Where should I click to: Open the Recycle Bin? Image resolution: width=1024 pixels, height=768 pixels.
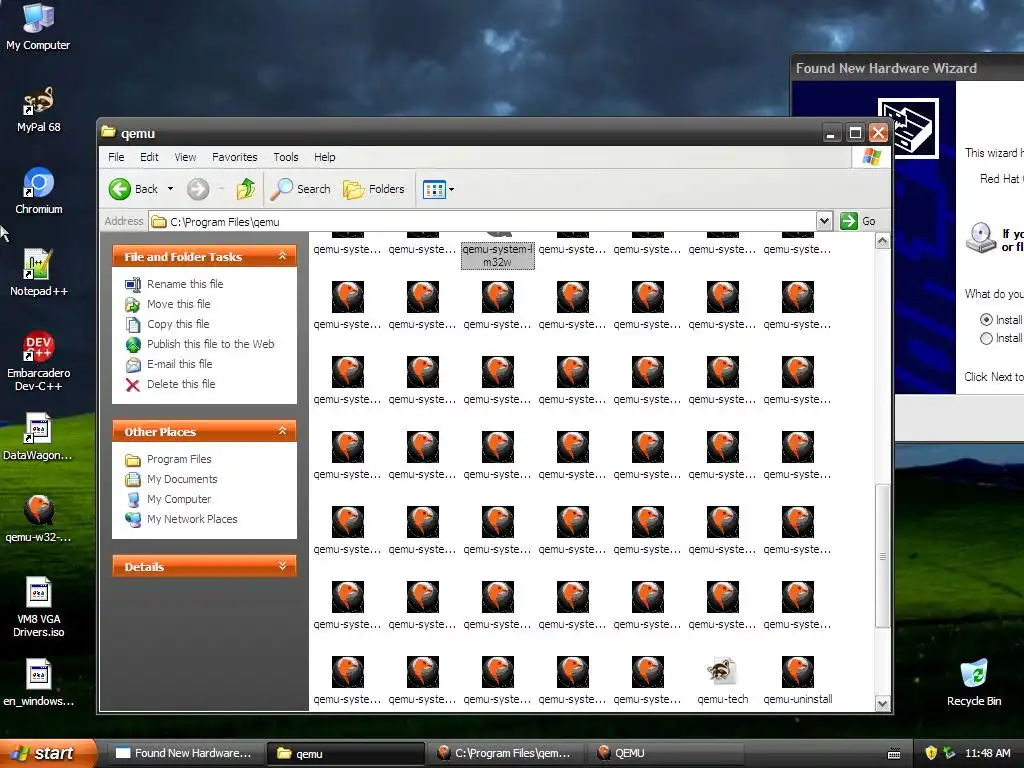coord(973,683)
